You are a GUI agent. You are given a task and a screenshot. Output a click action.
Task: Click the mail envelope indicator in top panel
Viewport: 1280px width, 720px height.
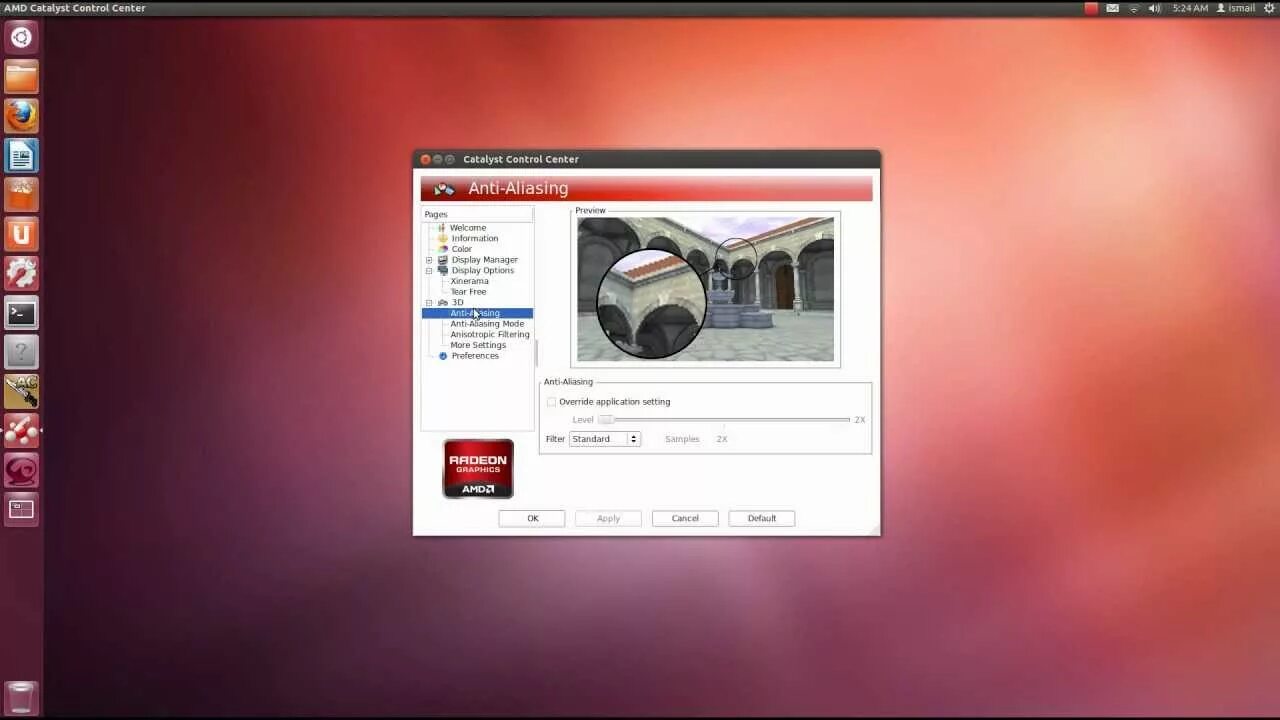pyautogui.click(x=1112, y=8)
